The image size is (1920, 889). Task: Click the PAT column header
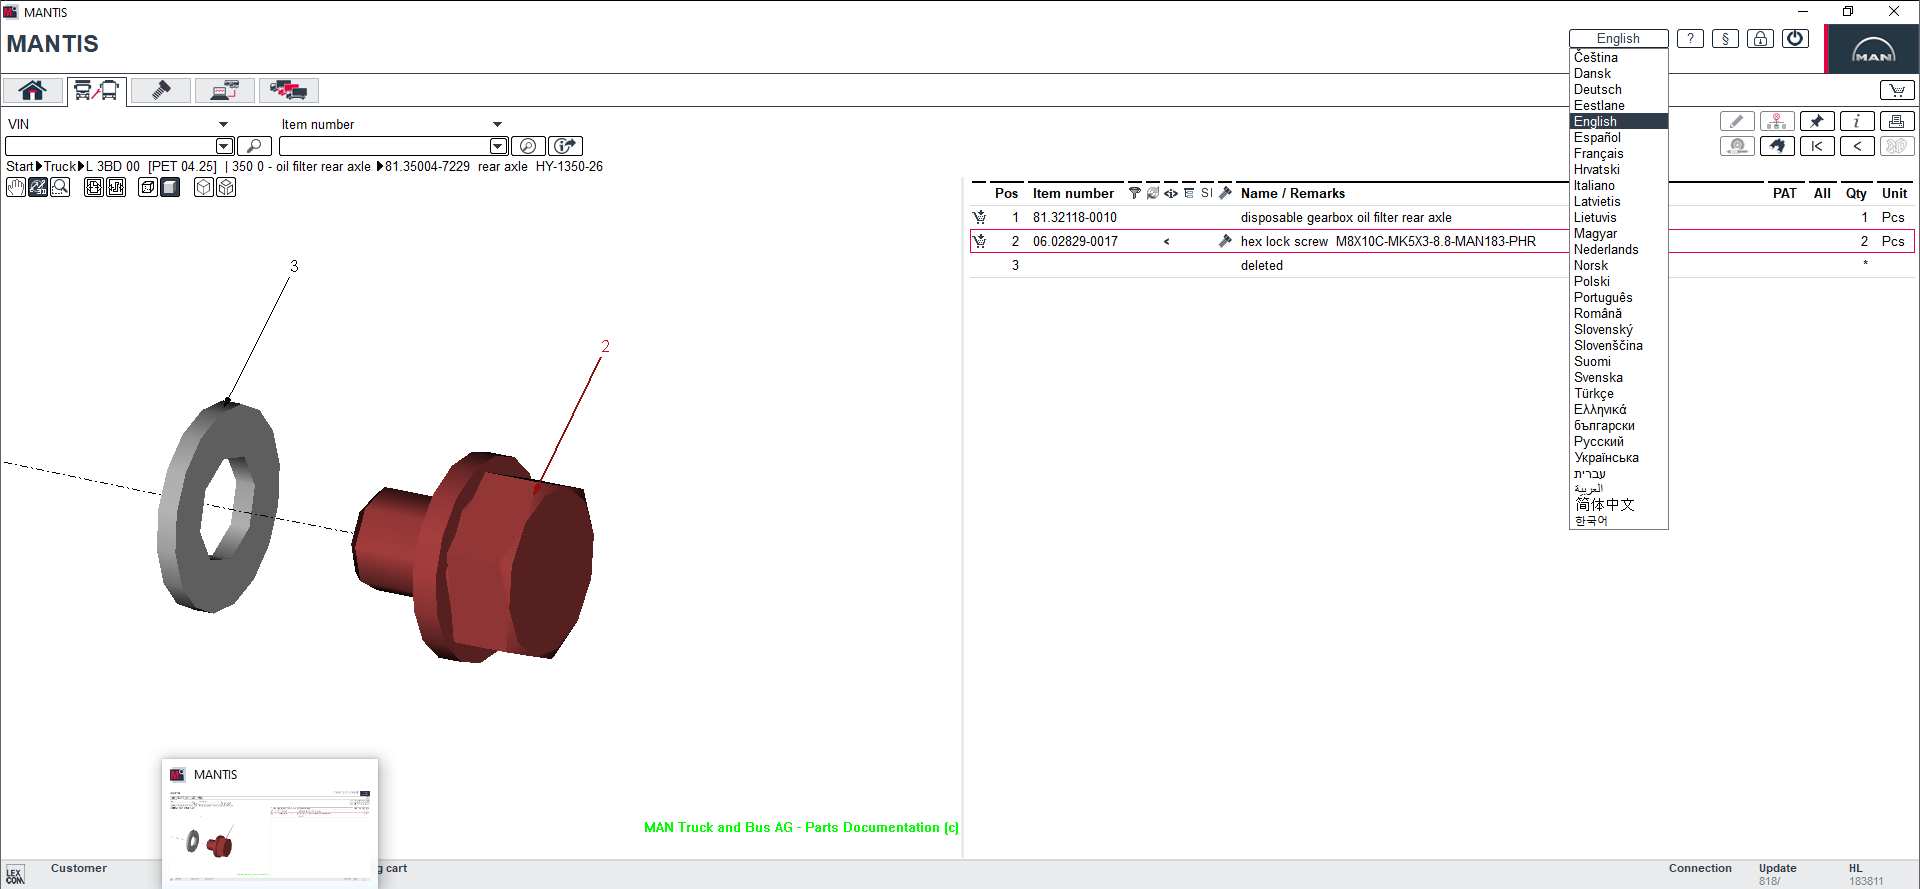pyautogui.click(x=1784, y=194)
